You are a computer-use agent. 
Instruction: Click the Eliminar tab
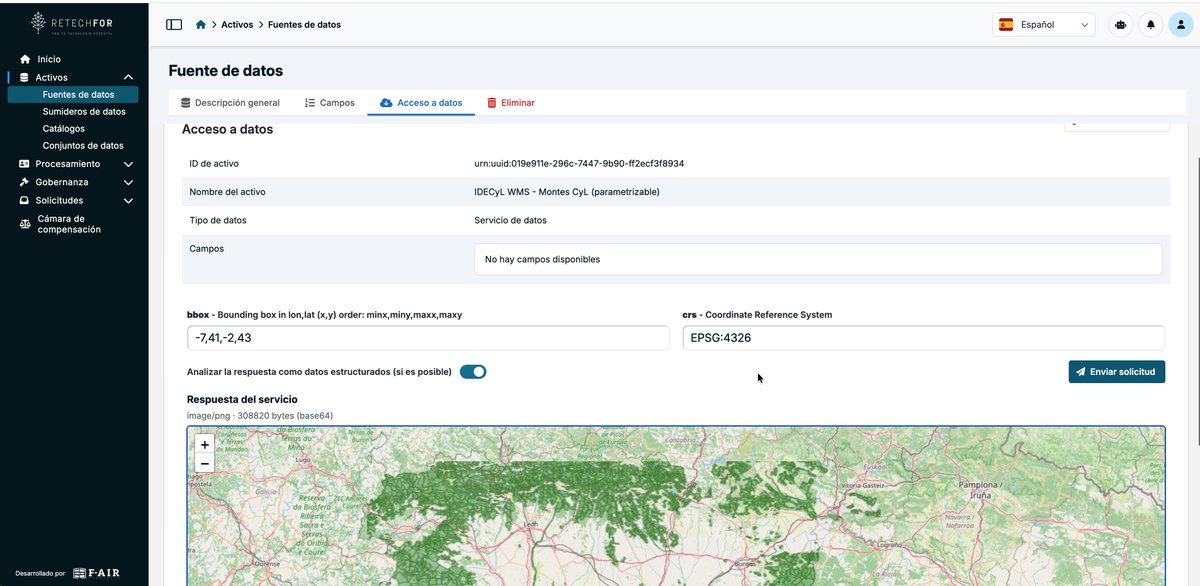click(x=510, y=102)
